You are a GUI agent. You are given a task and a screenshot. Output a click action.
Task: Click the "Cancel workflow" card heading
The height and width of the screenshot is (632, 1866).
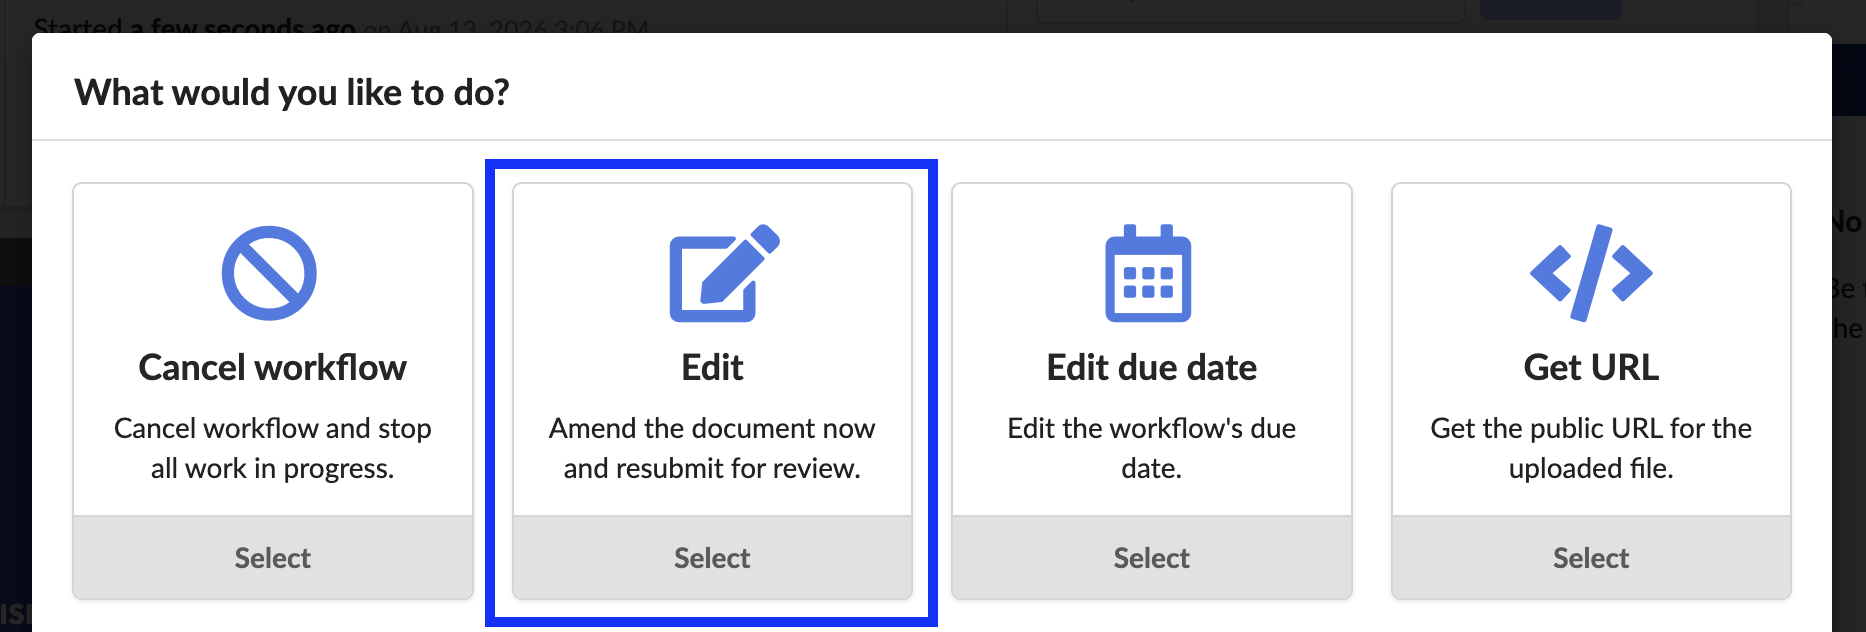pos(273,367)
